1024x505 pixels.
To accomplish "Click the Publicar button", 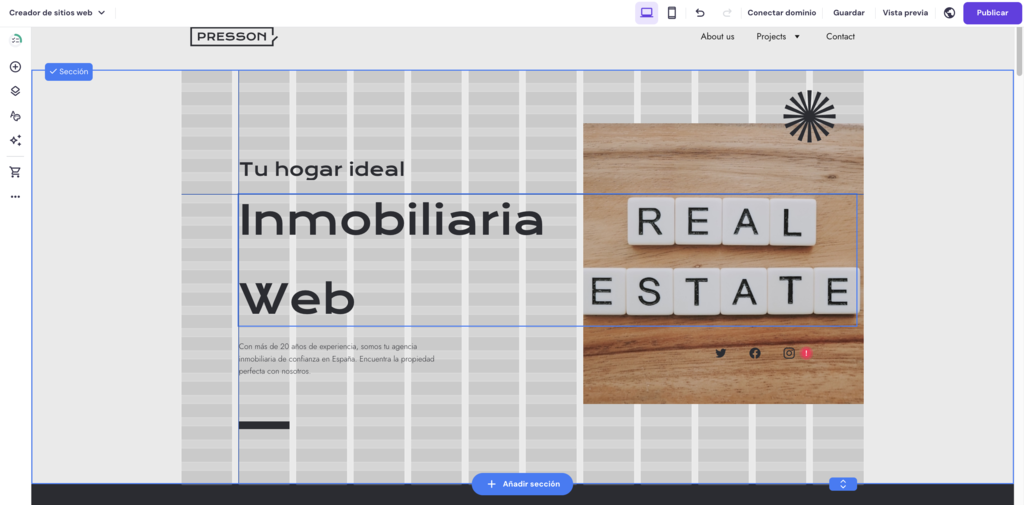I will coord(992,13).
